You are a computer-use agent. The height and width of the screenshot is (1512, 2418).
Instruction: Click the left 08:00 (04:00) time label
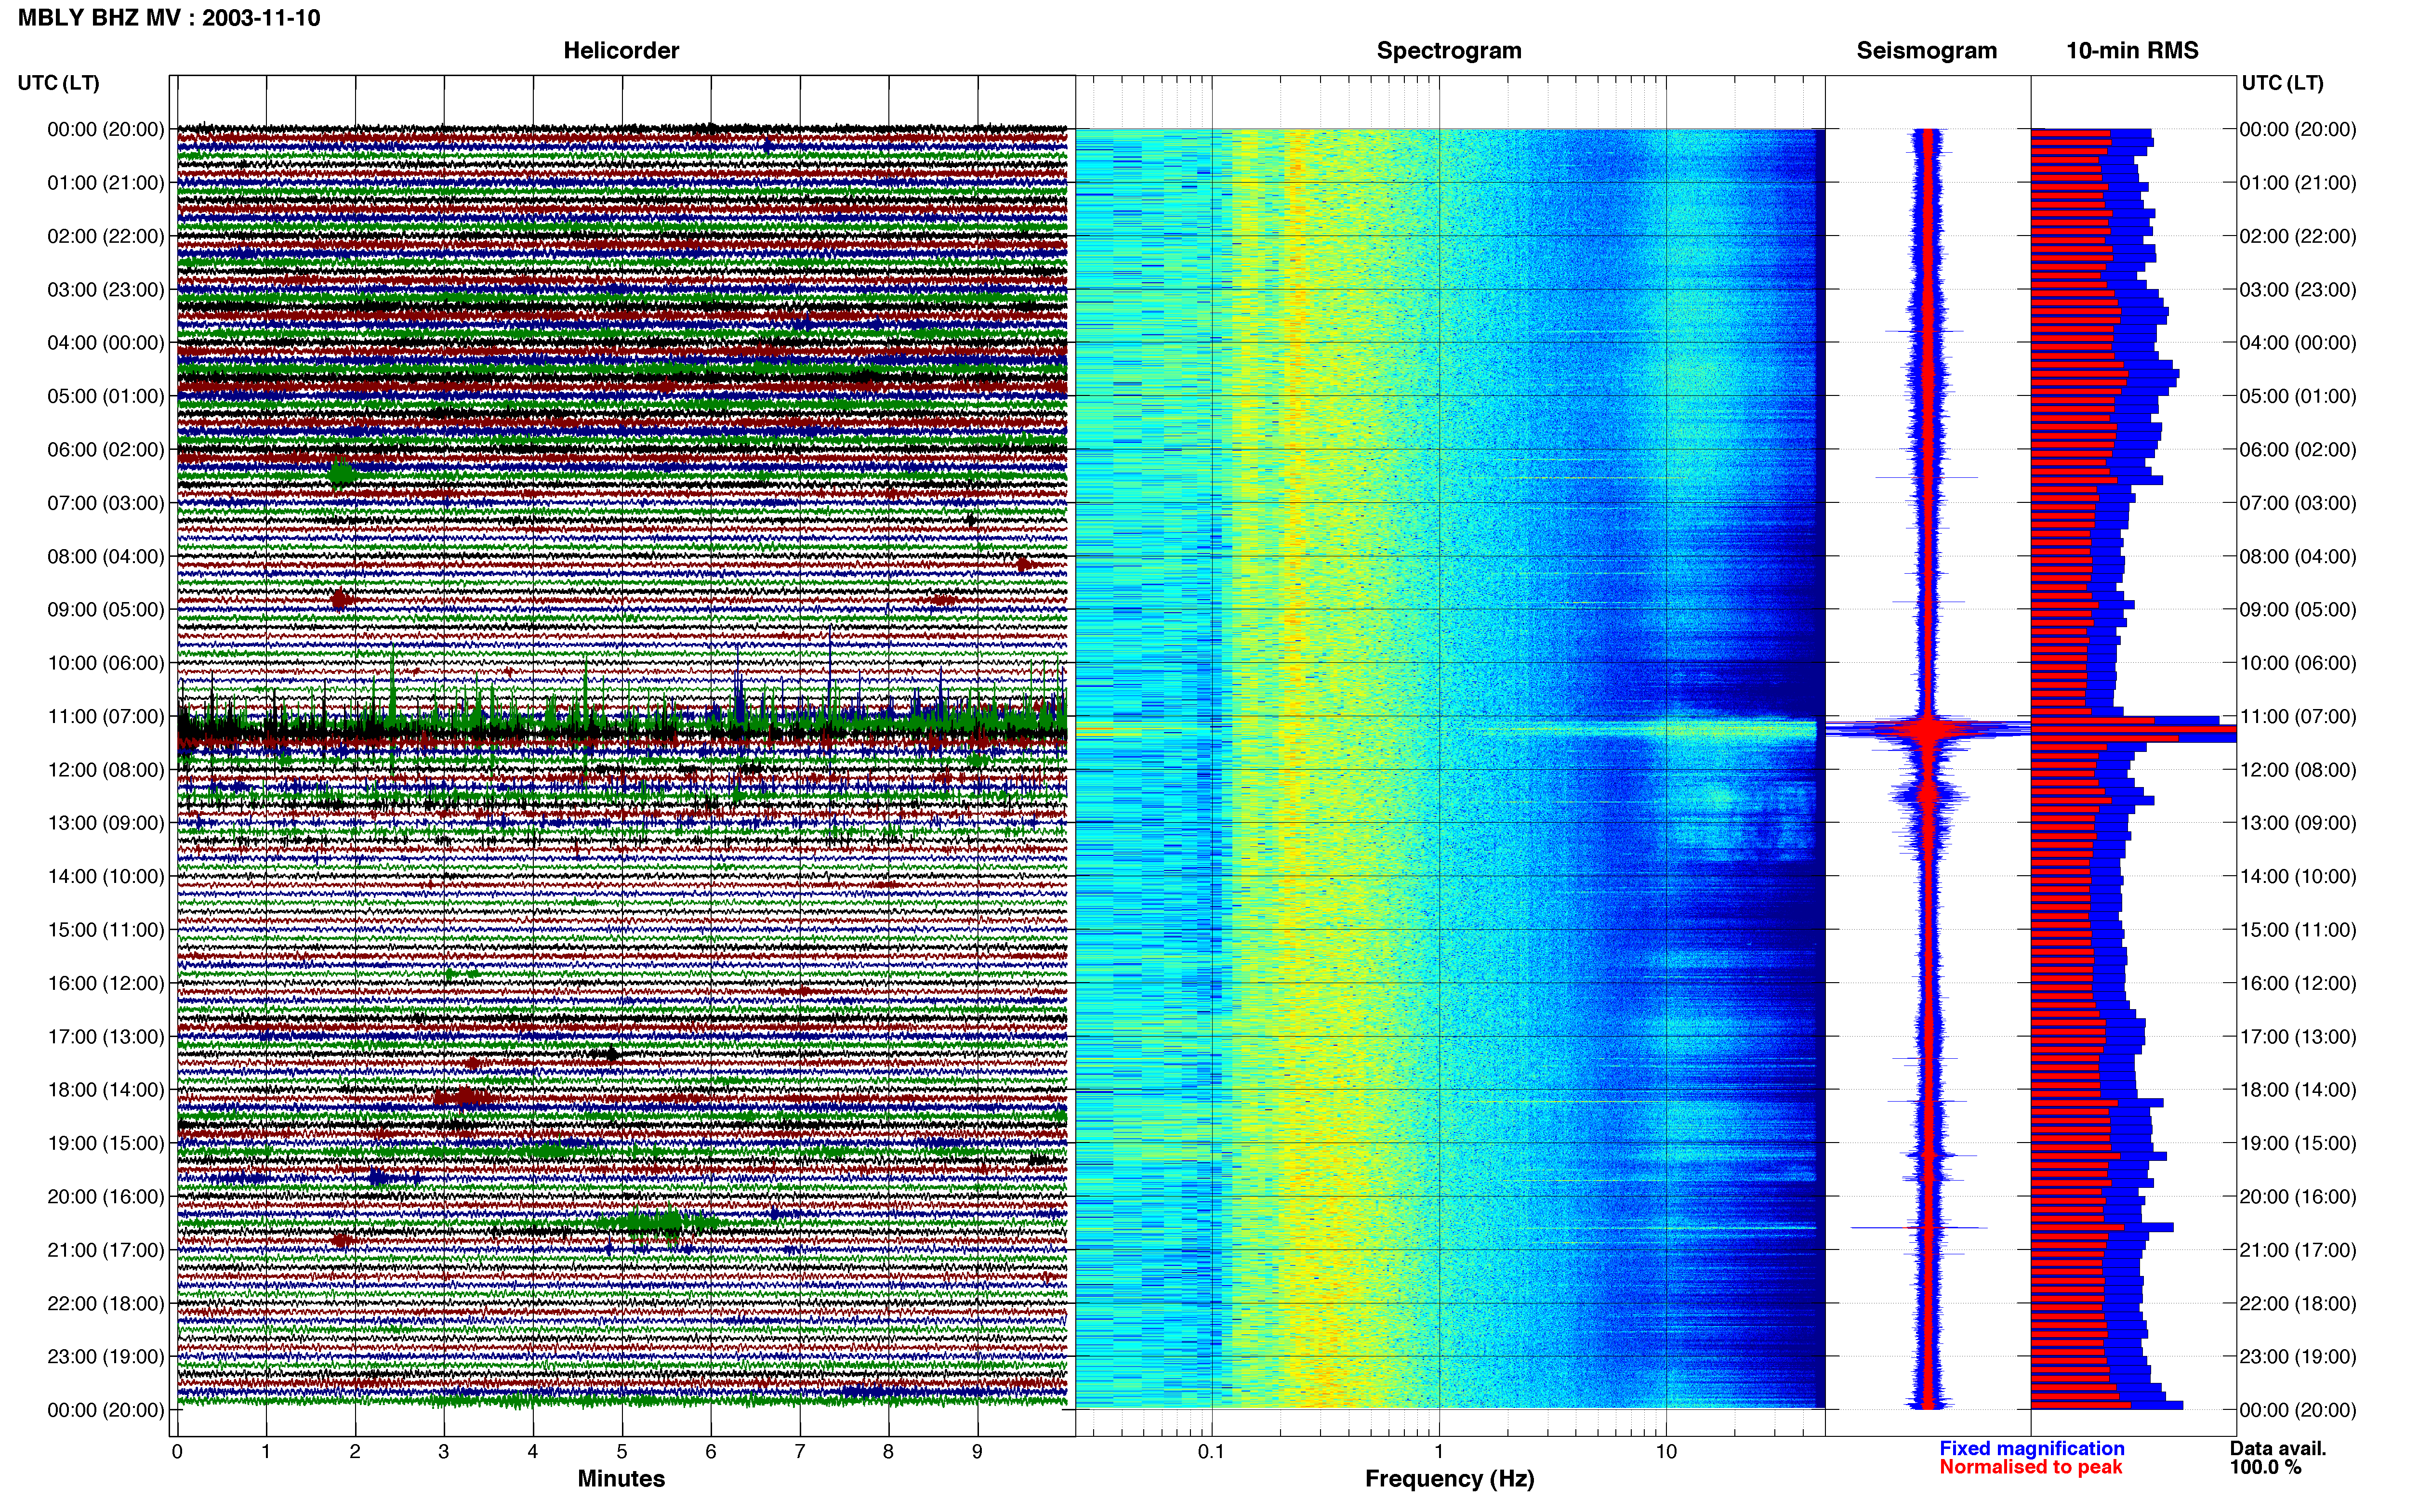106,556
